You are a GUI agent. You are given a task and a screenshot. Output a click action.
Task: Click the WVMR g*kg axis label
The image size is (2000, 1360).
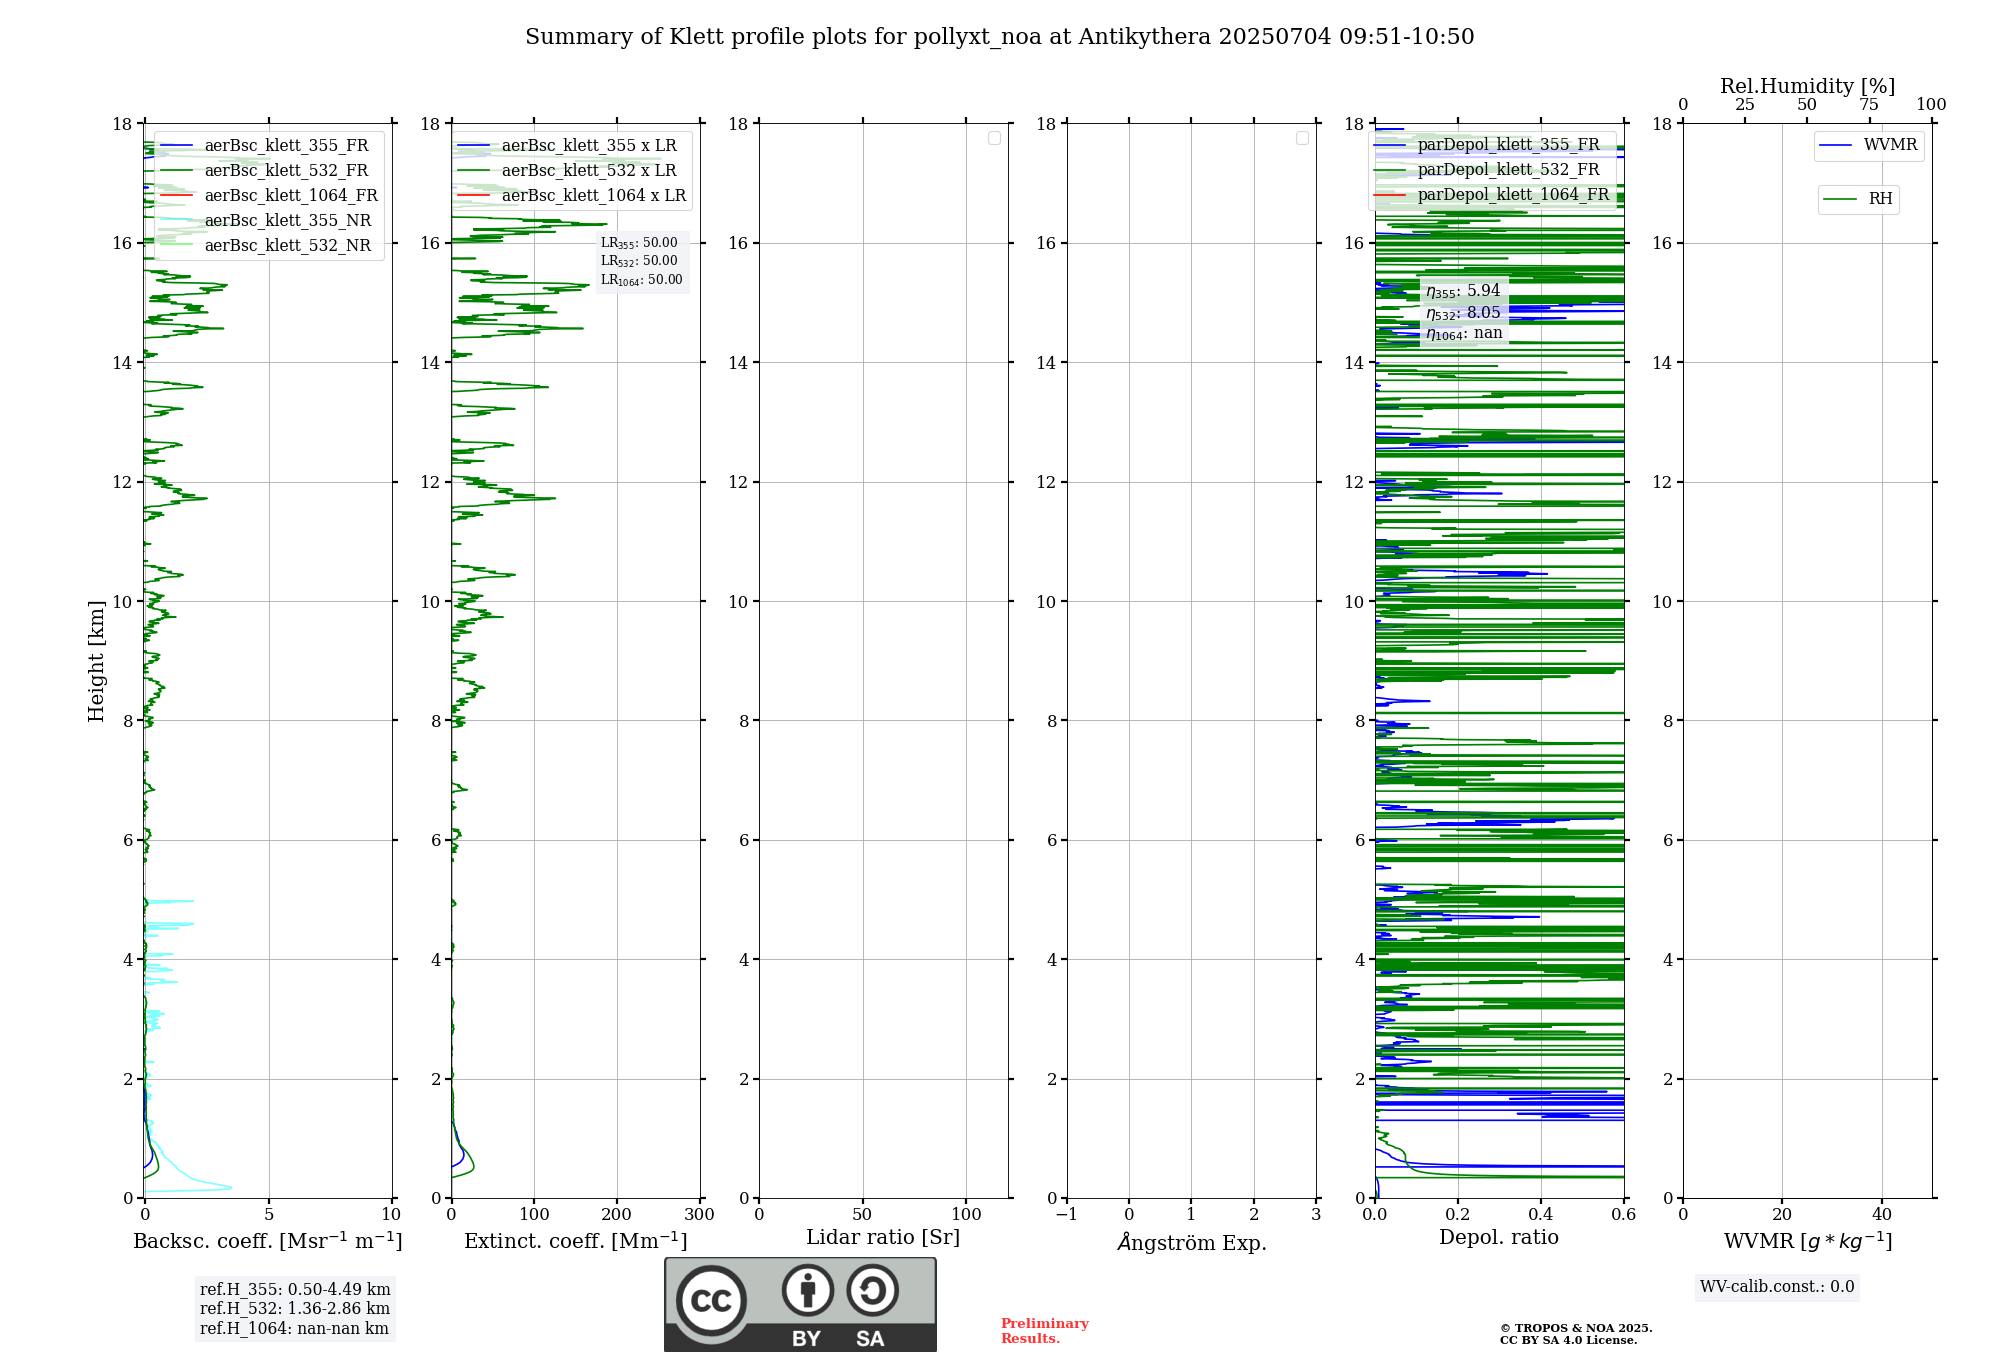(x=1808, y=1241)
